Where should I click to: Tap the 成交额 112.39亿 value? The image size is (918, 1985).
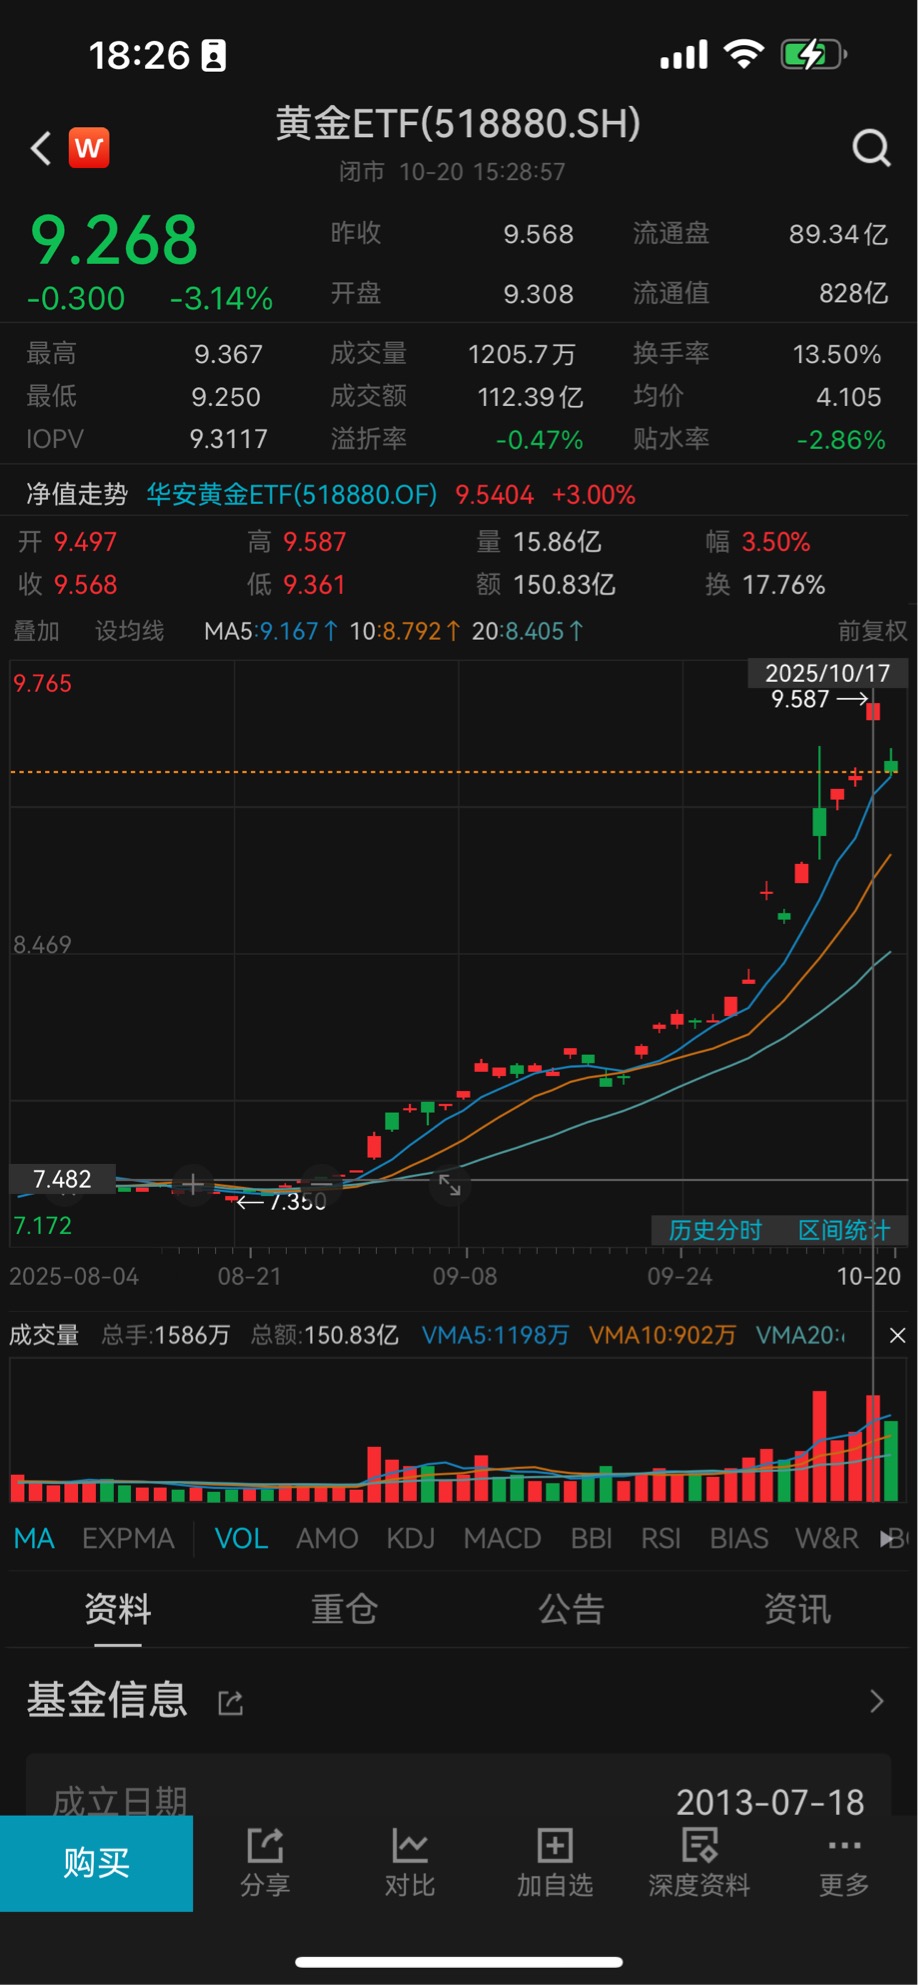point(530,397)
